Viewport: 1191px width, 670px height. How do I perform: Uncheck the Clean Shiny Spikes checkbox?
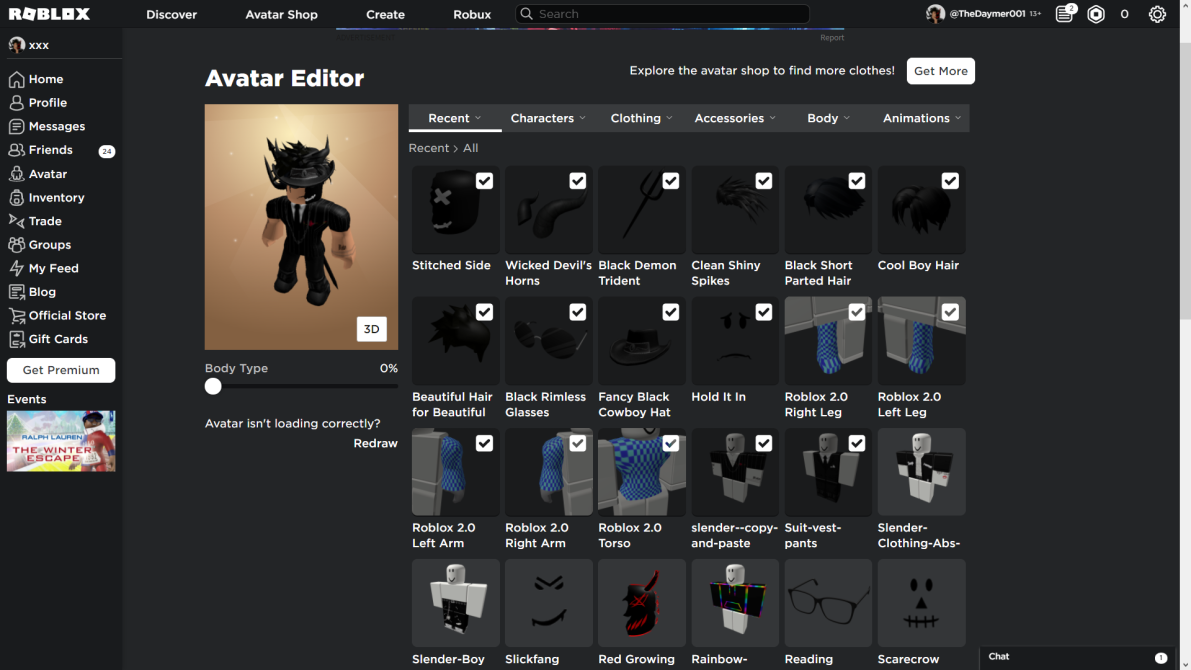coord(764,181)
